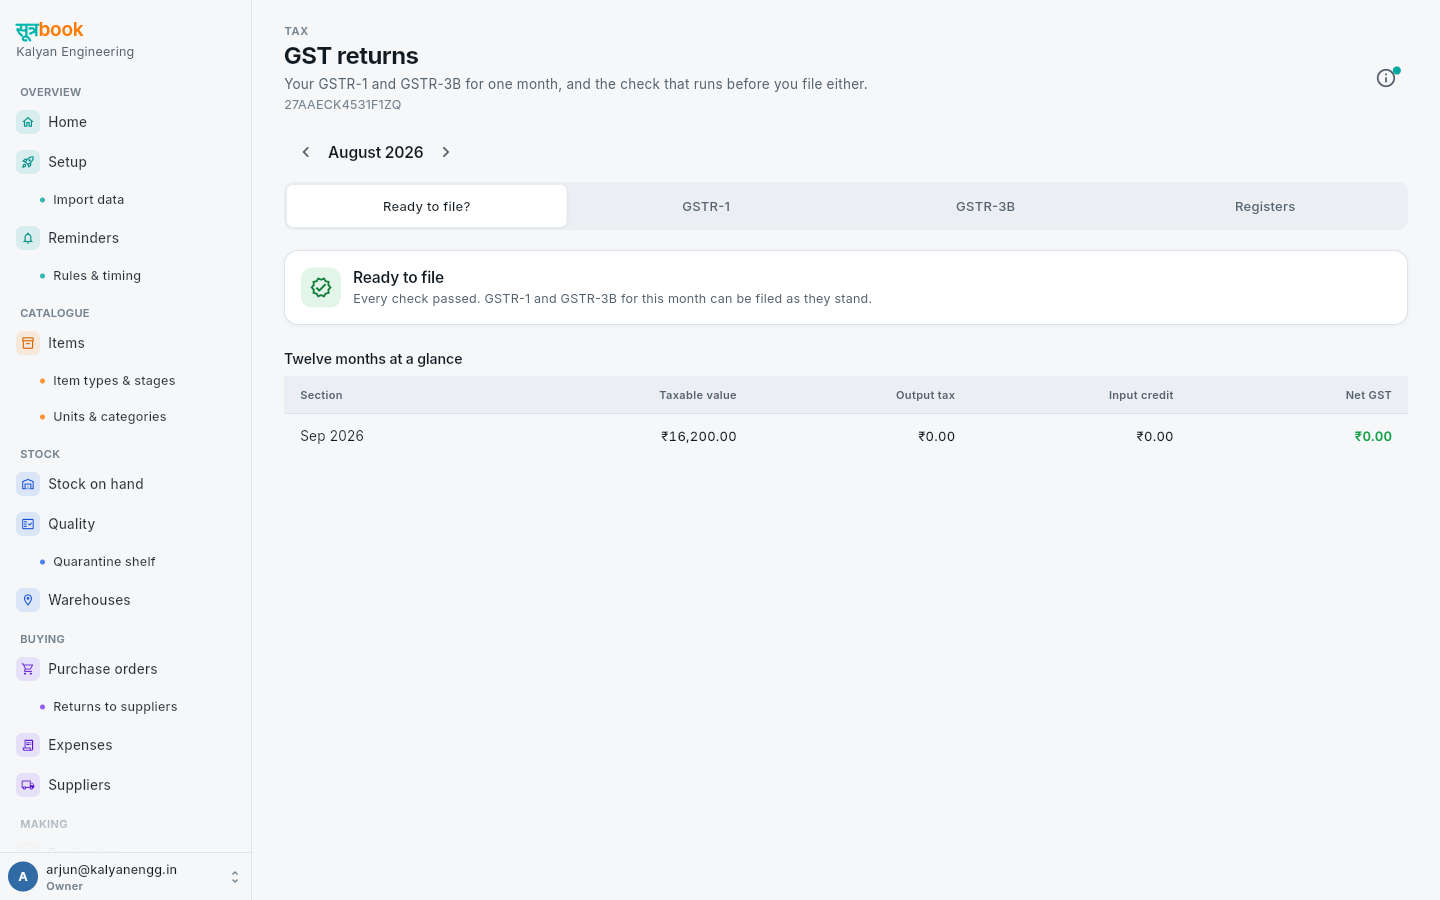Open Quarantine shelf link
The image size is (1440, 900).
click(104, 562)
